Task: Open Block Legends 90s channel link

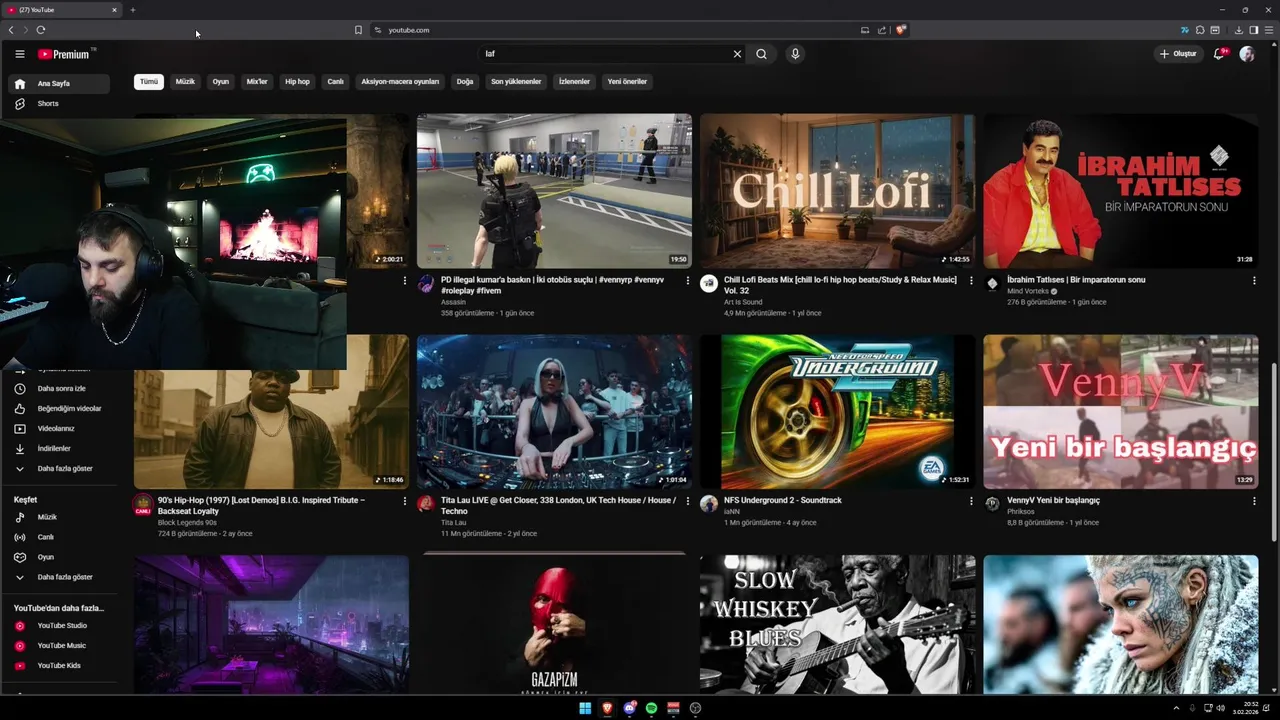Action: pos(187,523)
